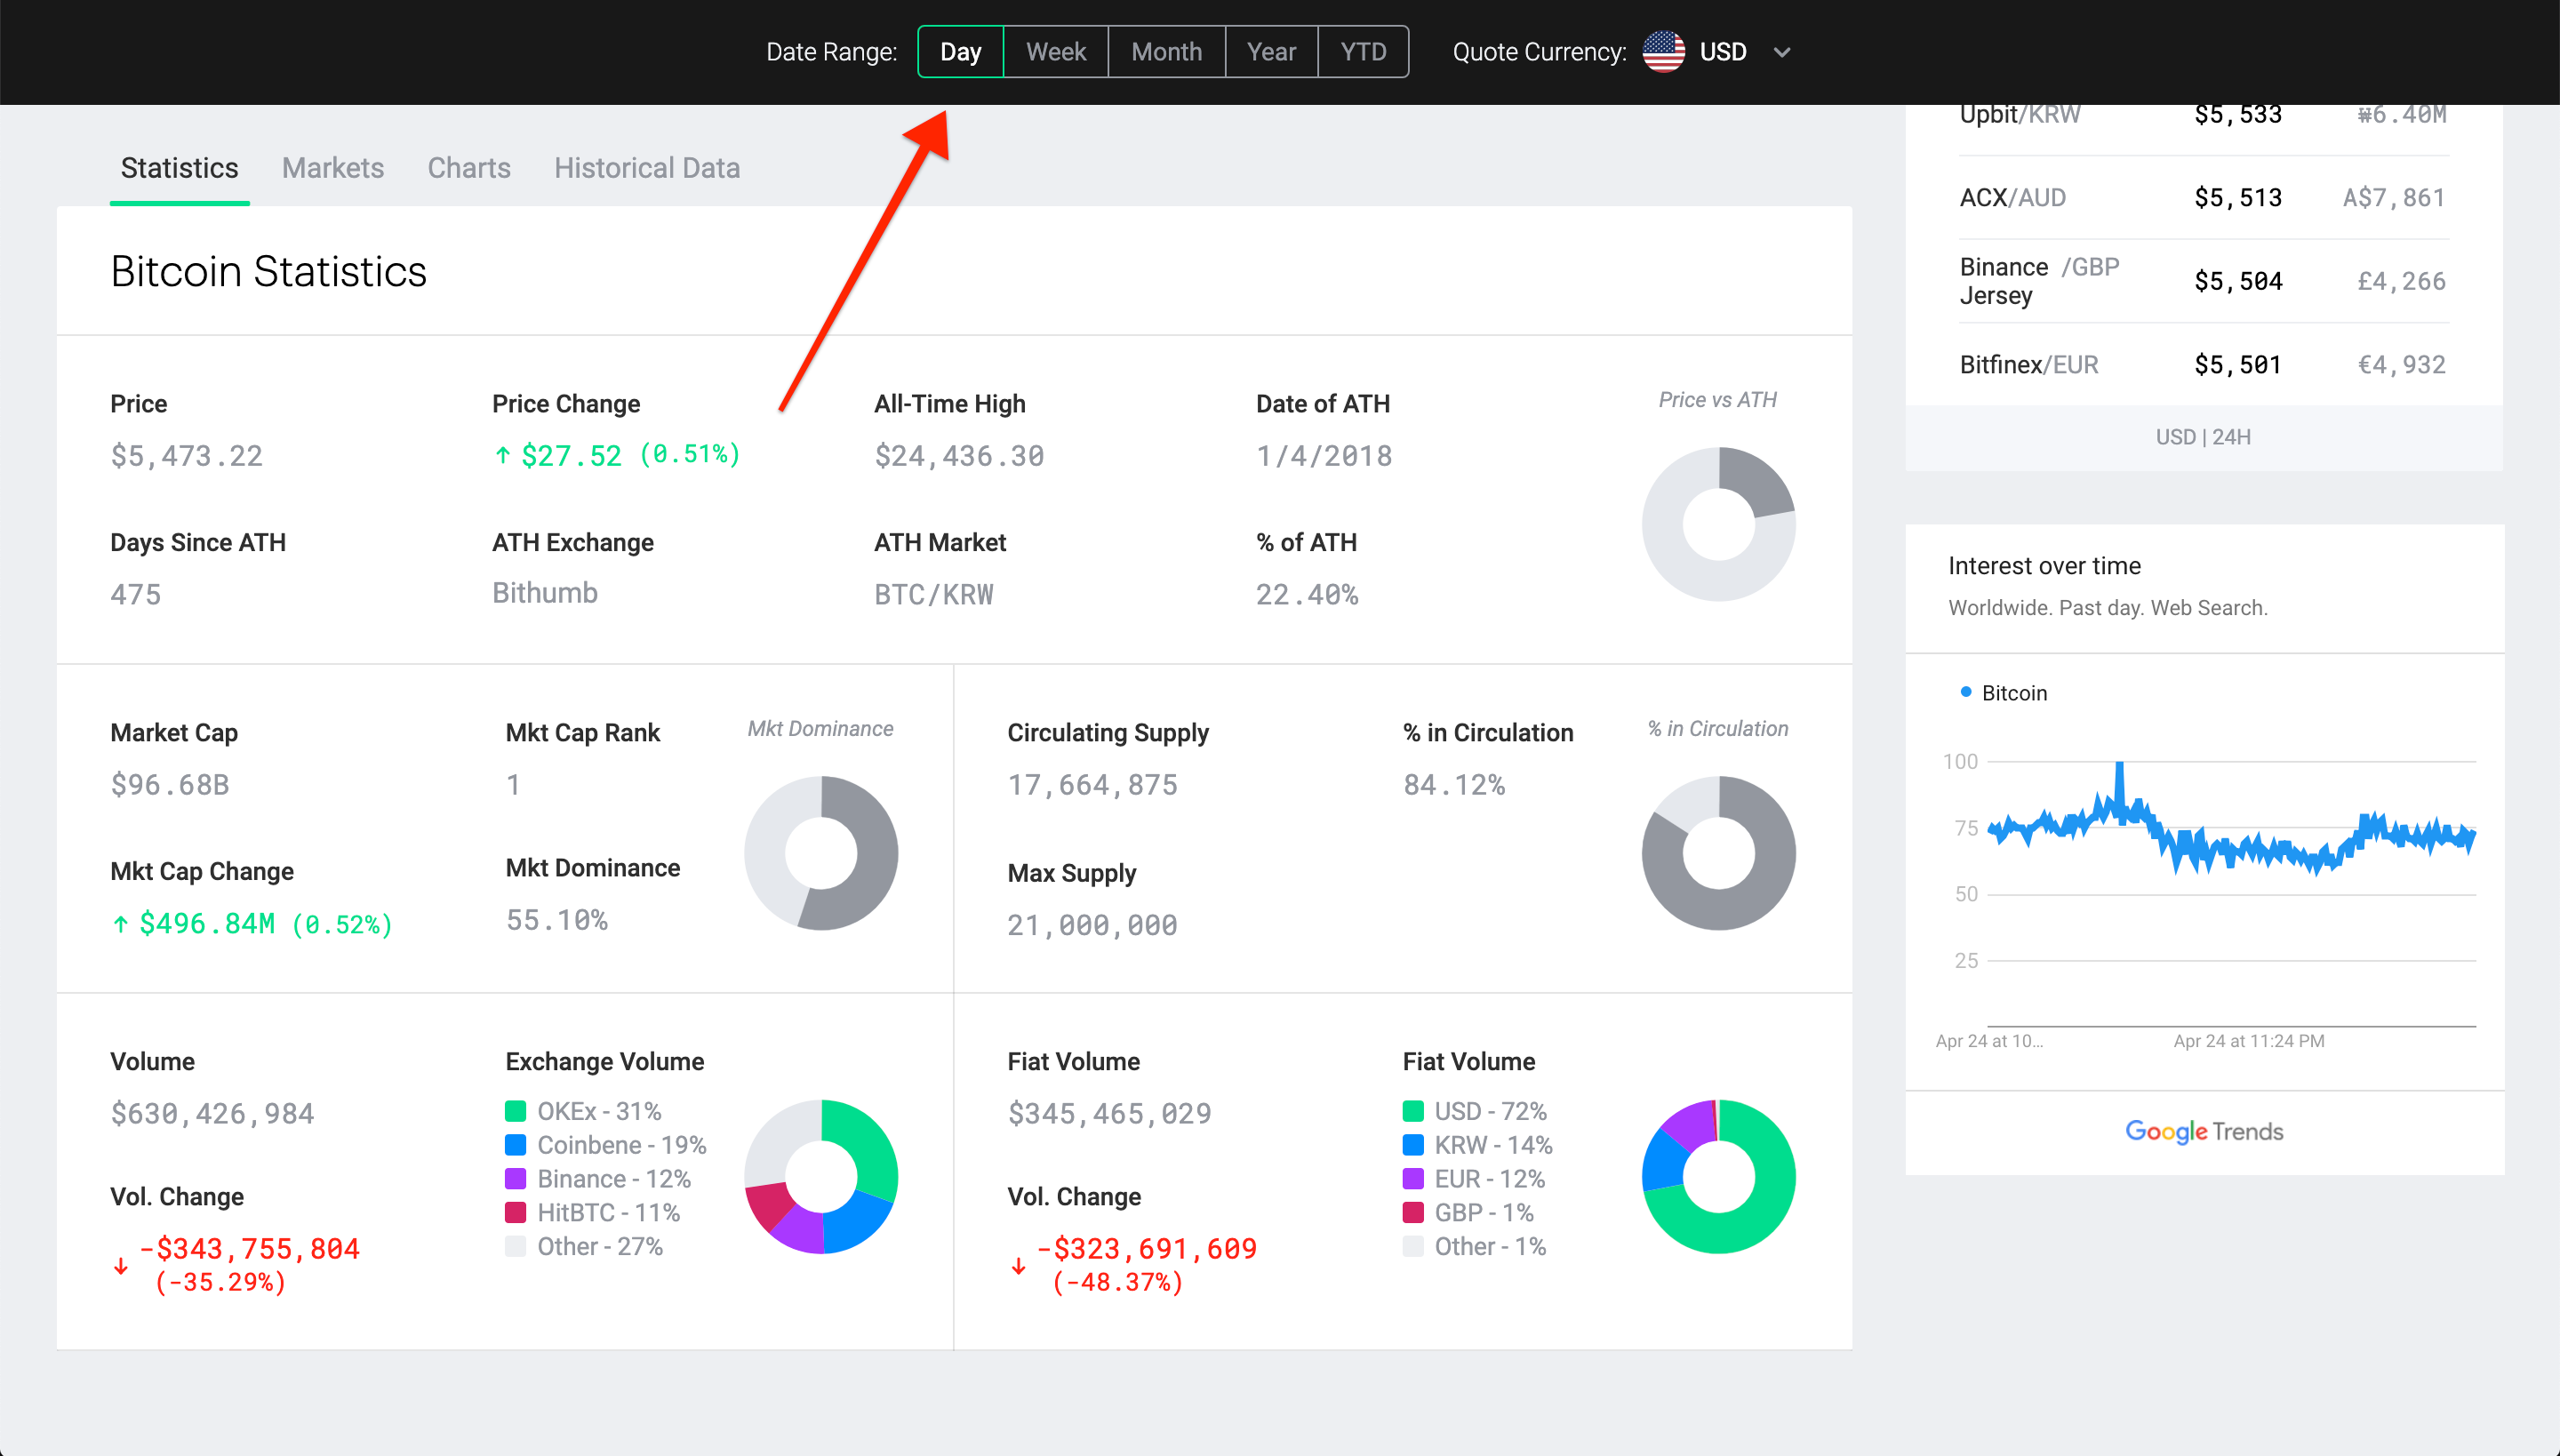2560x1456 pixels.
Task: Select the Day date range
Action: [960, 52]
